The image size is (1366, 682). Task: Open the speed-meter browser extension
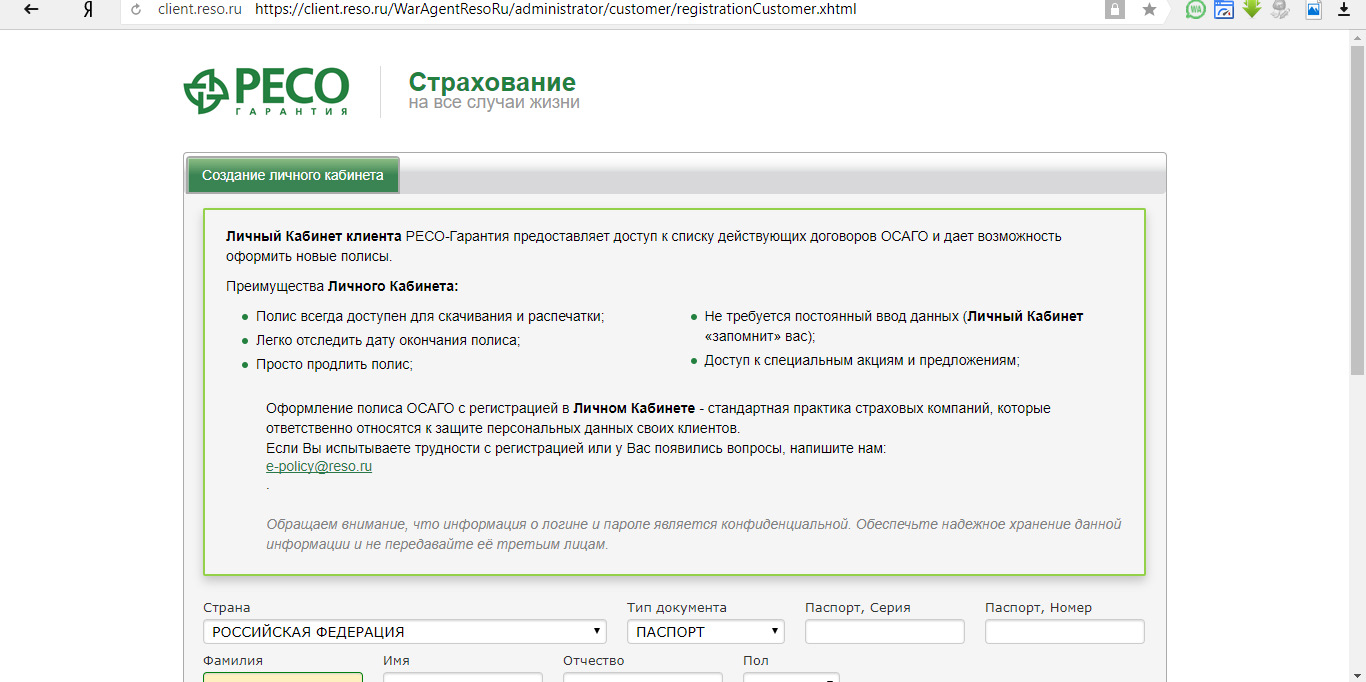click(1224, 10)
